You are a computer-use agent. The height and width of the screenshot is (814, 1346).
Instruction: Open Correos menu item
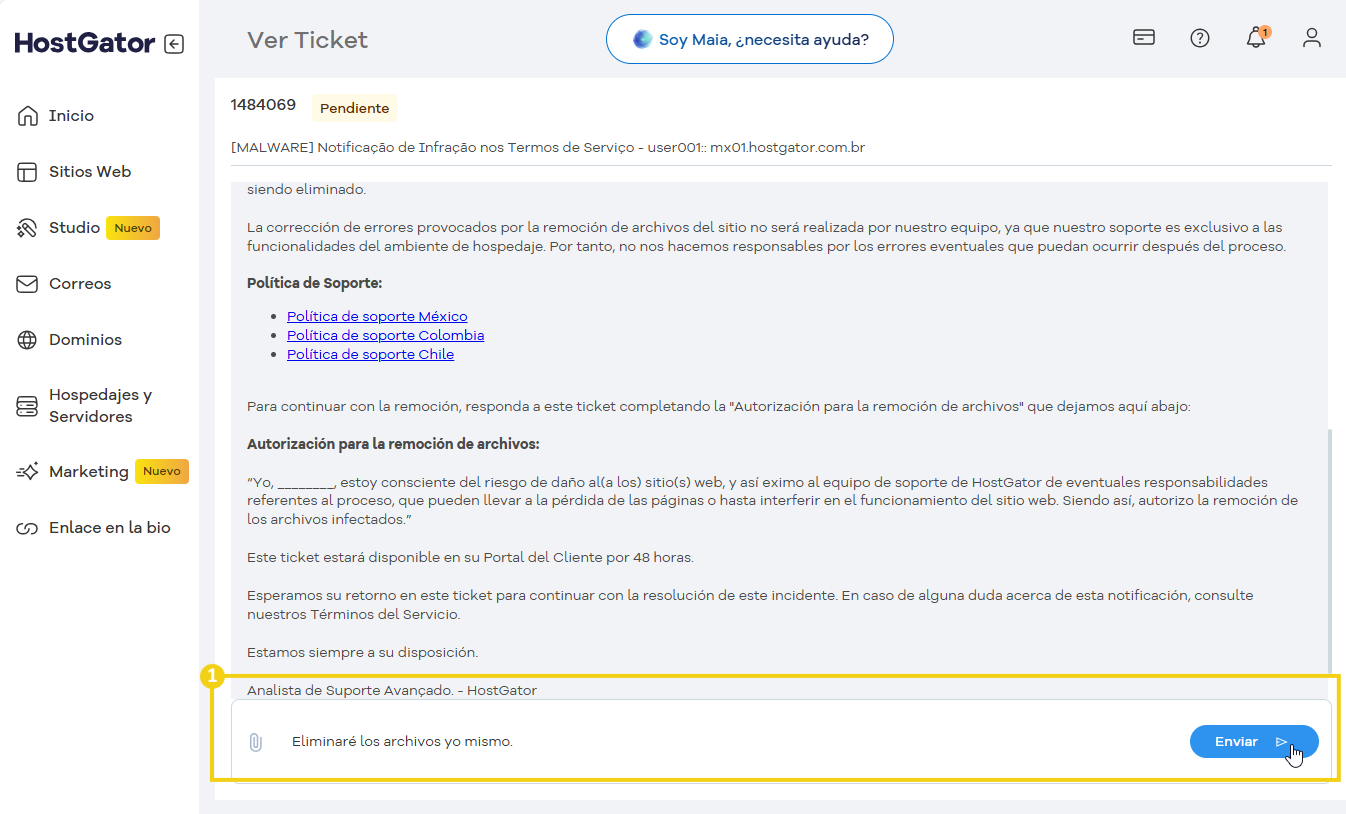(80, 284)
